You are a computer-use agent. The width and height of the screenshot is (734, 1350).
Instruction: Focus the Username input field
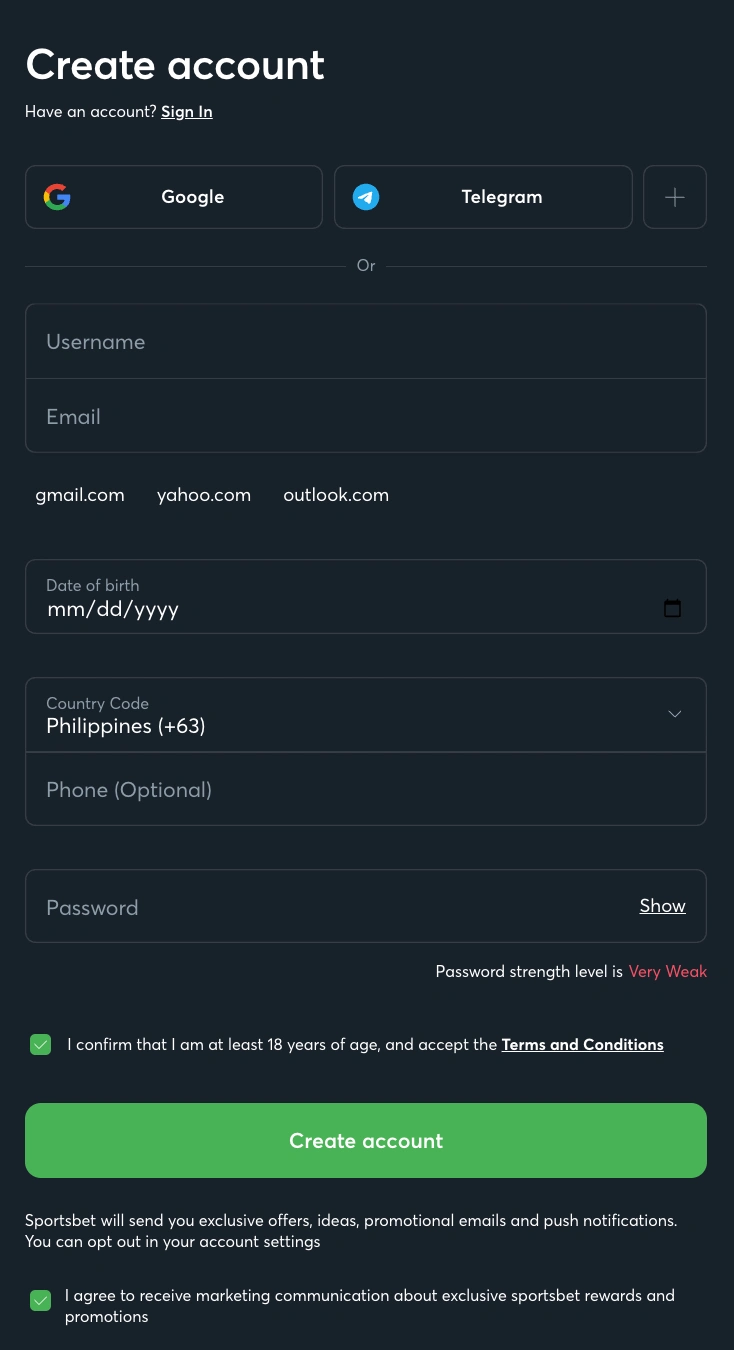click(x=366, y=342)
